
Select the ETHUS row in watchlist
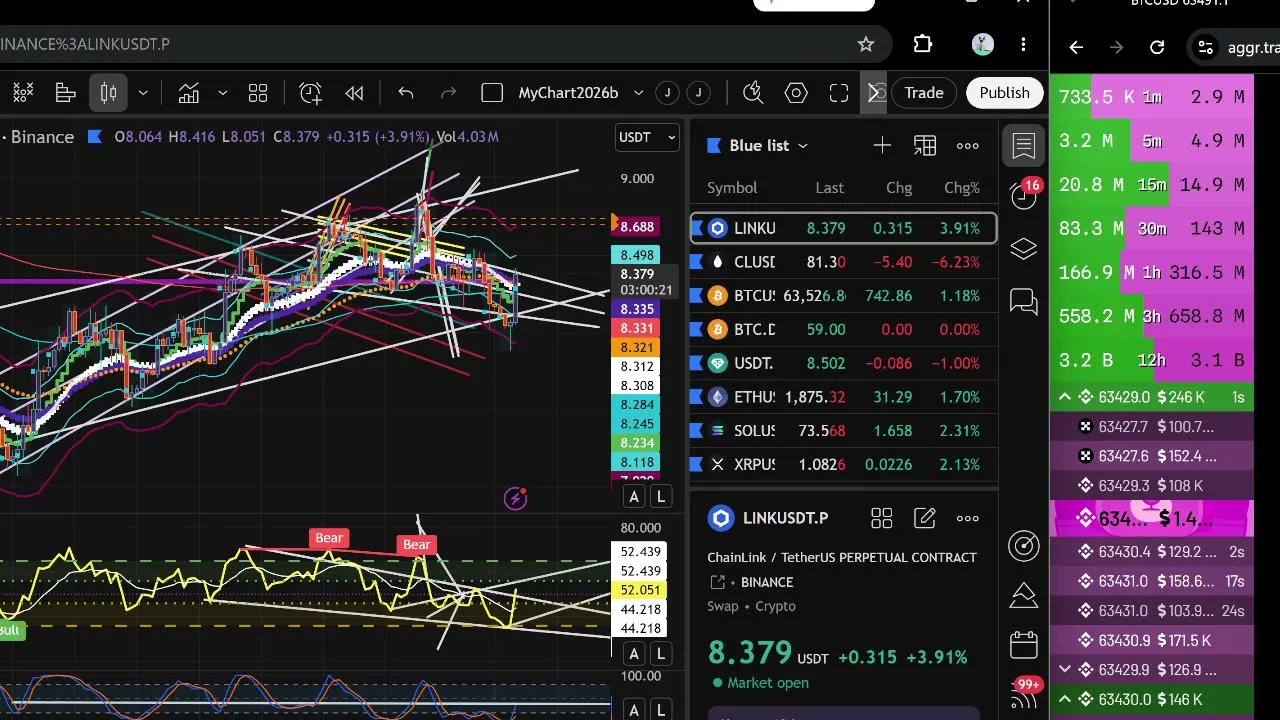pos(844,397)
